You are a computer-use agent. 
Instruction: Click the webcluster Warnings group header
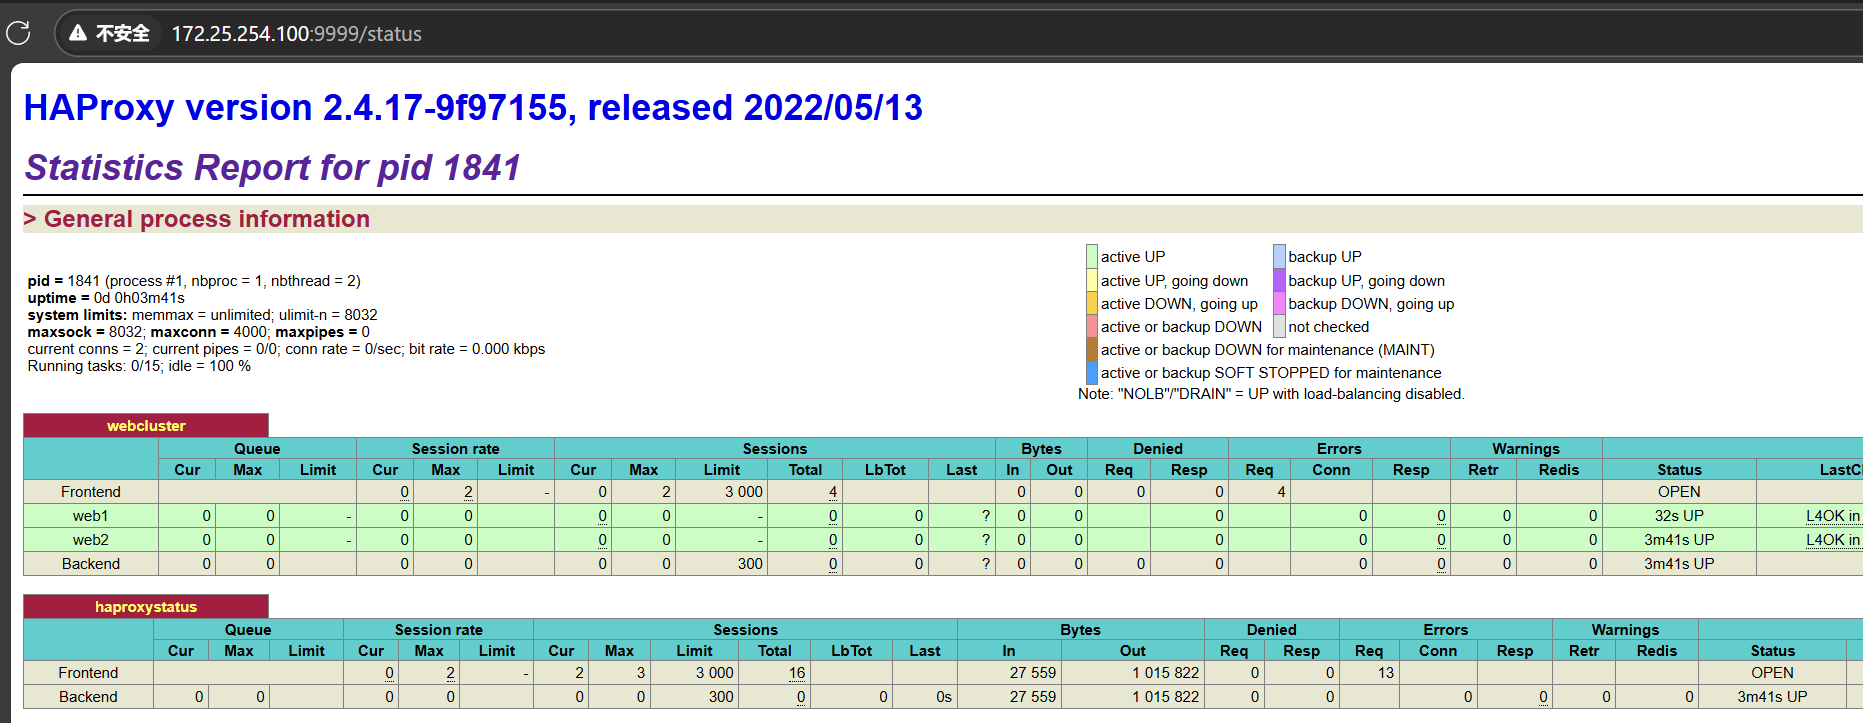[1526, 449]
